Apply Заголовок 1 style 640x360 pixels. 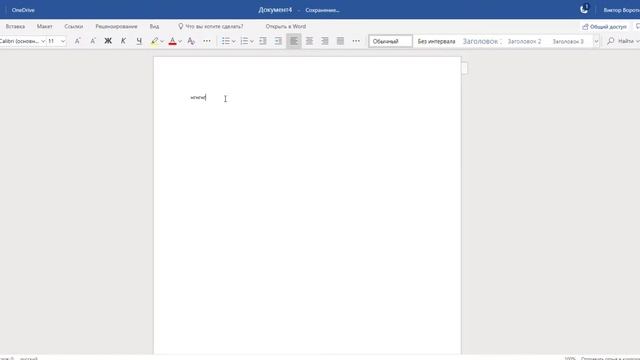point(481,41)
